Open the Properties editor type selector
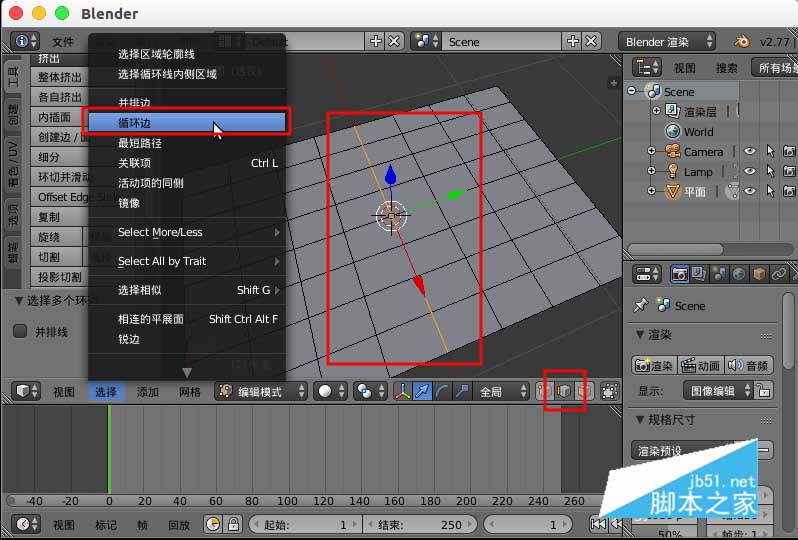This screenshot has height=540, width=798. coord(647,274)
